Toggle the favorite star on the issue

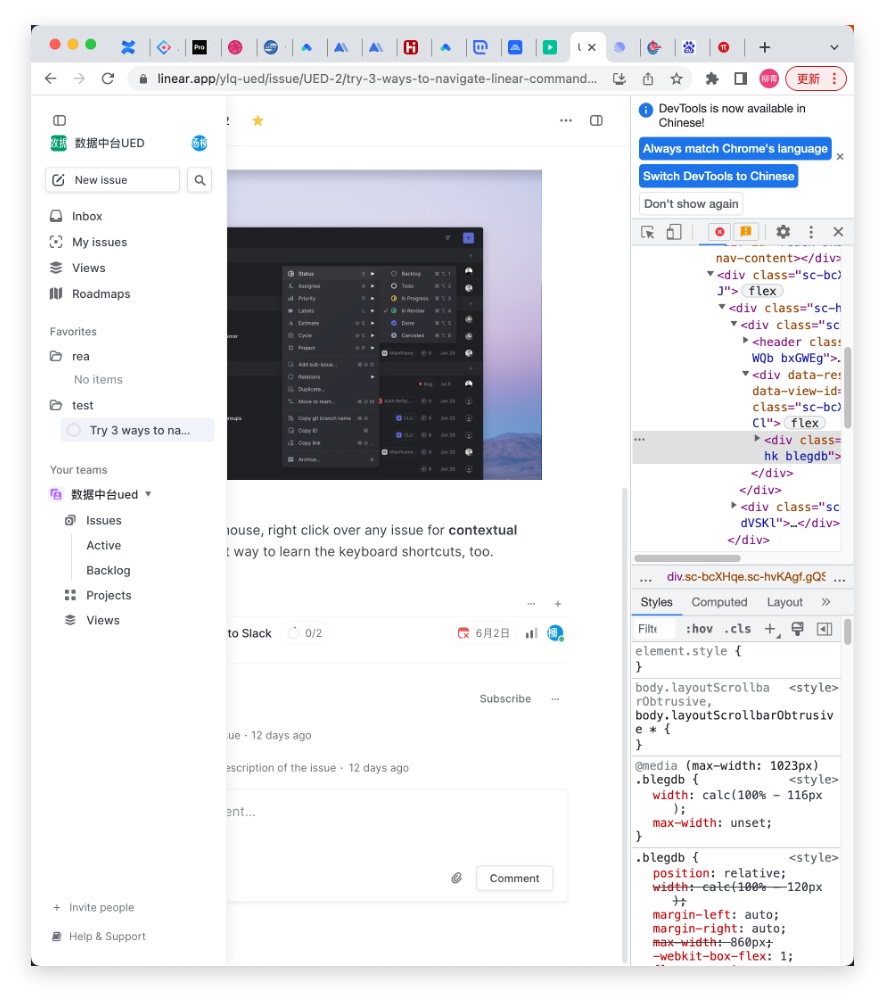click(258, 121)
